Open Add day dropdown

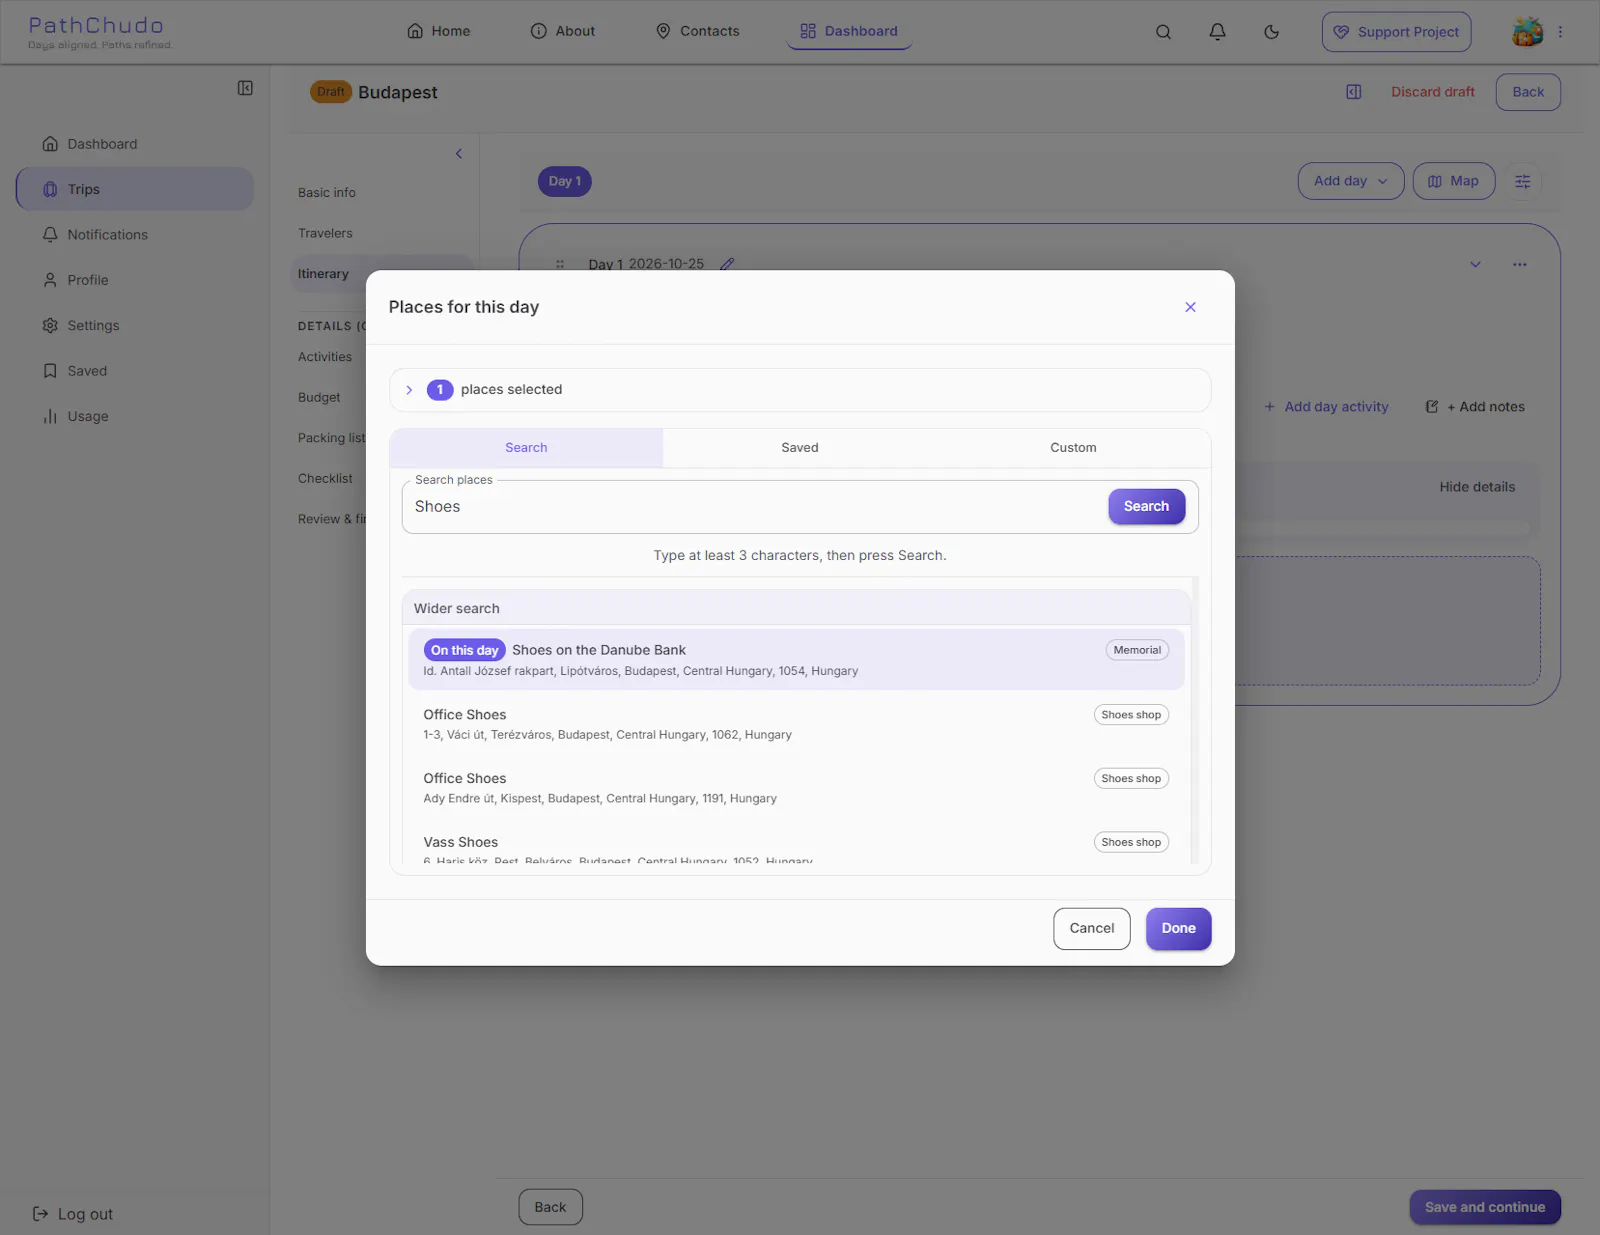tap(1351, 182)
